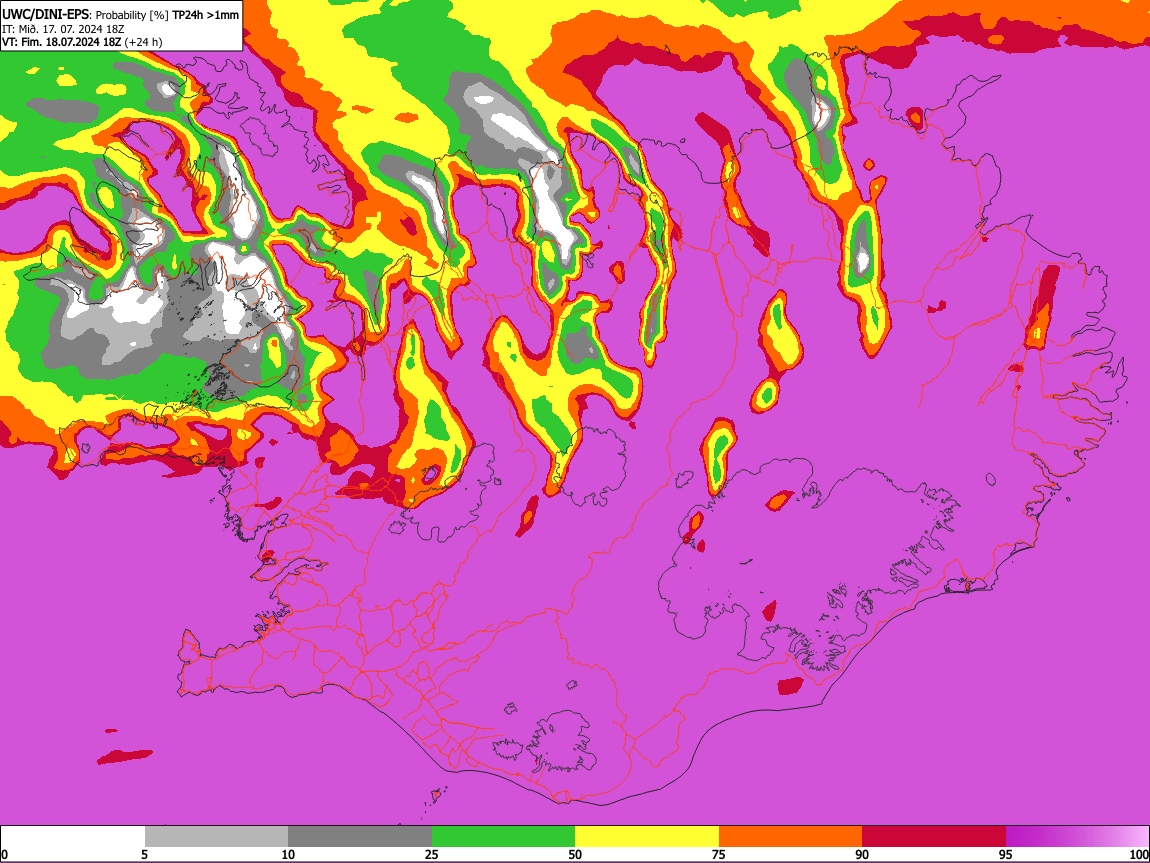Click the 'UWC/DINI-EPS' title text

point(46,15)
